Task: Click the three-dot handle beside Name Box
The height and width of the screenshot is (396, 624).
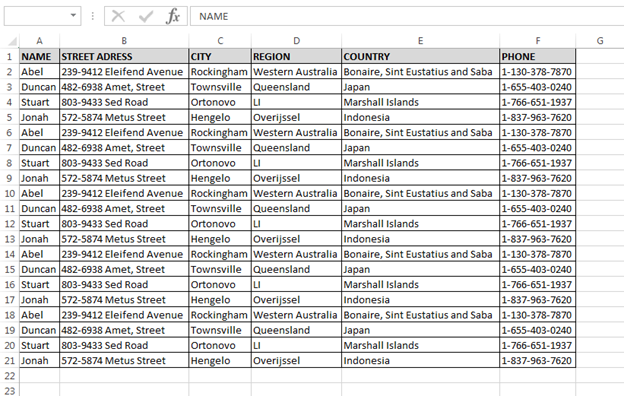Action: 92,16
